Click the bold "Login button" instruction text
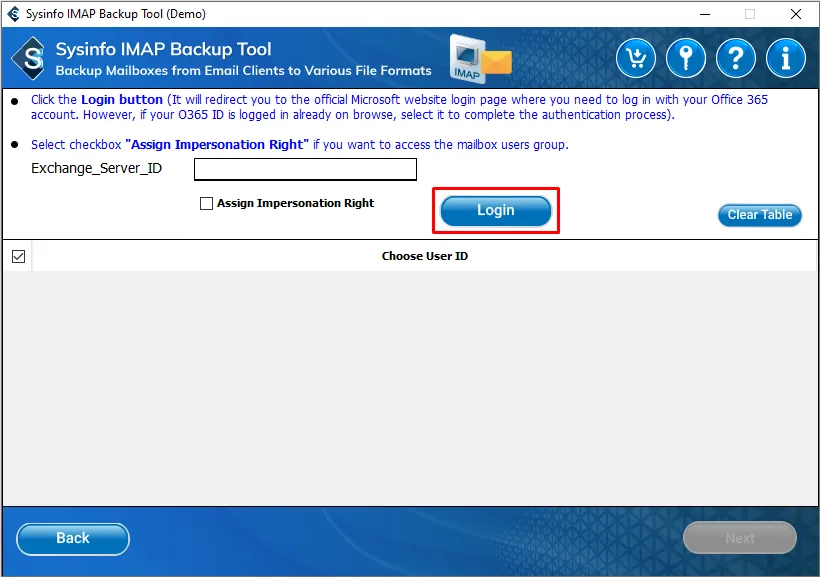Screen dimensions: 820x577 pyautogui.click(x=122, y=100)
